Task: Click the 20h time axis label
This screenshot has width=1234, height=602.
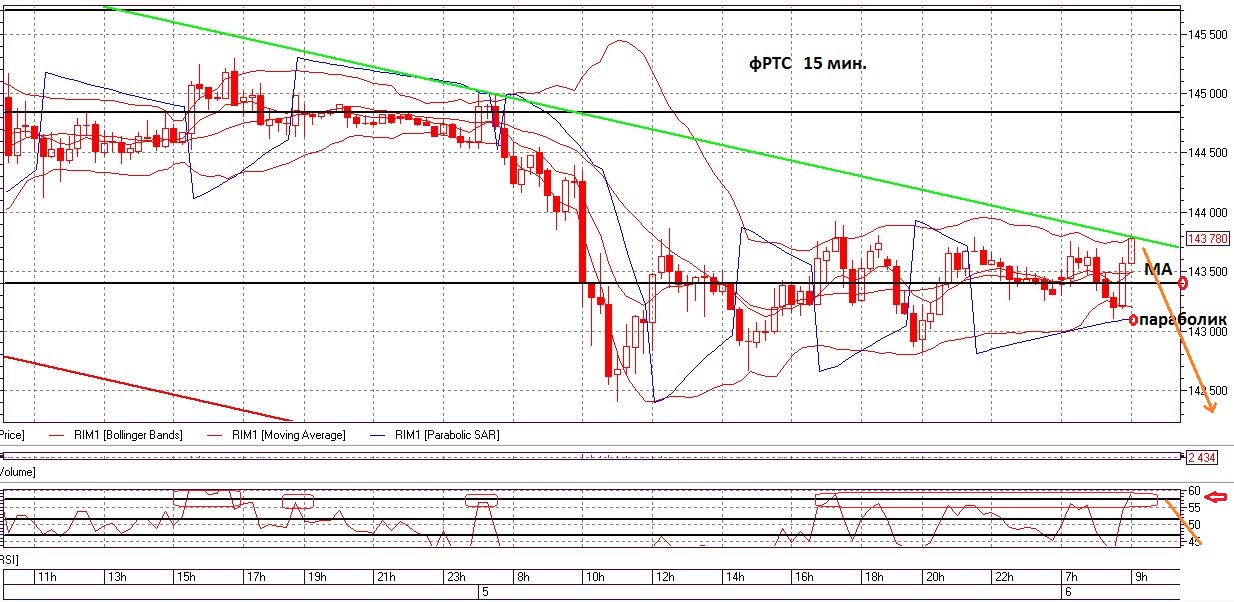Action: (x=935, y=577)
